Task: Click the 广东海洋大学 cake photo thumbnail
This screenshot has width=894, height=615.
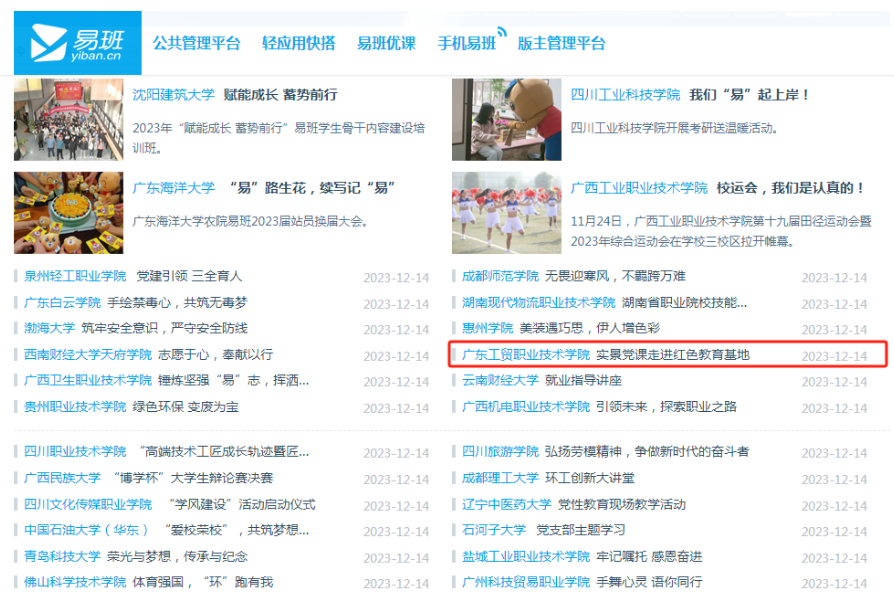Action: point(69,213)
